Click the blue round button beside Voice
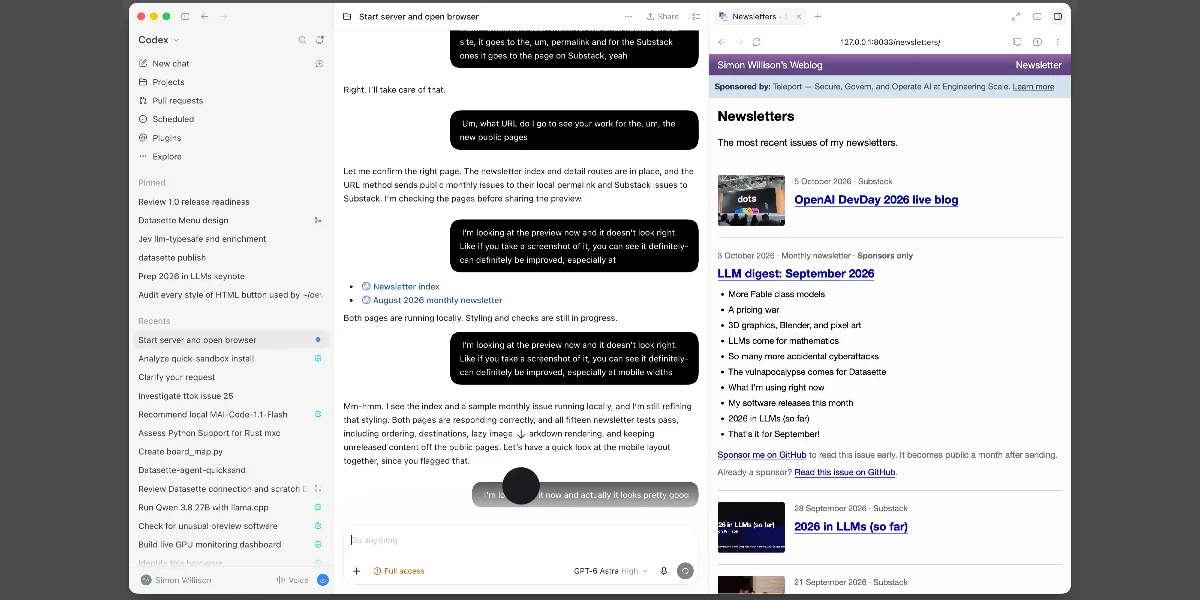The height and width of the screenshot is (600, 1200). (323, 580)
